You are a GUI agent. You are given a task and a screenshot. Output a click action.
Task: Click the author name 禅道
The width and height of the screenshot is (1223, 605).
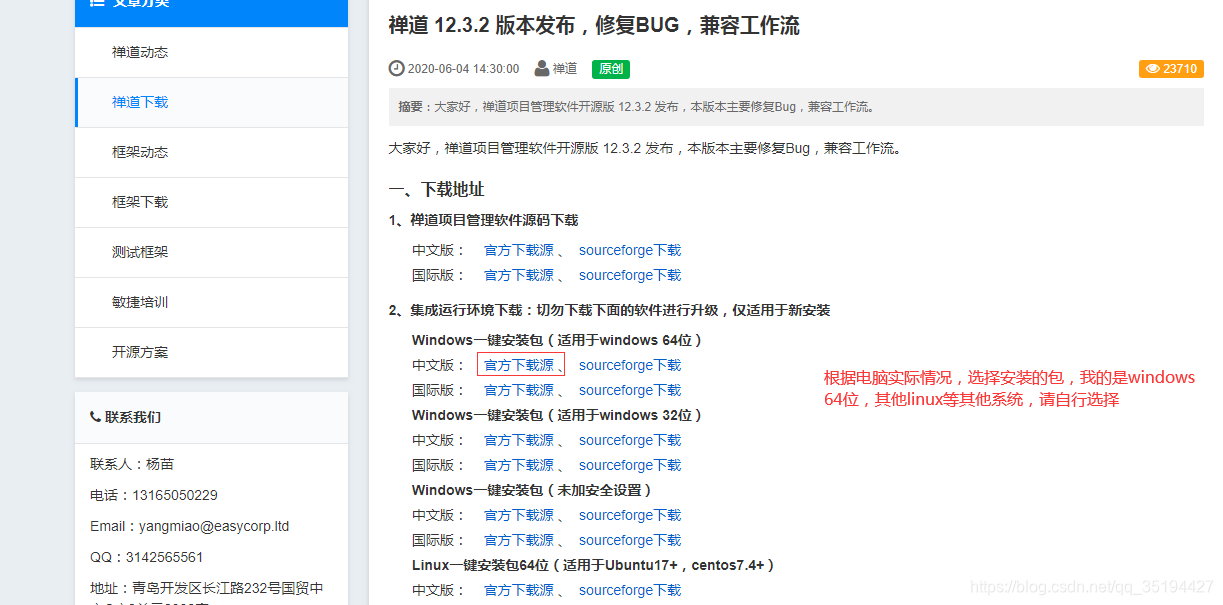pos(565,69)
